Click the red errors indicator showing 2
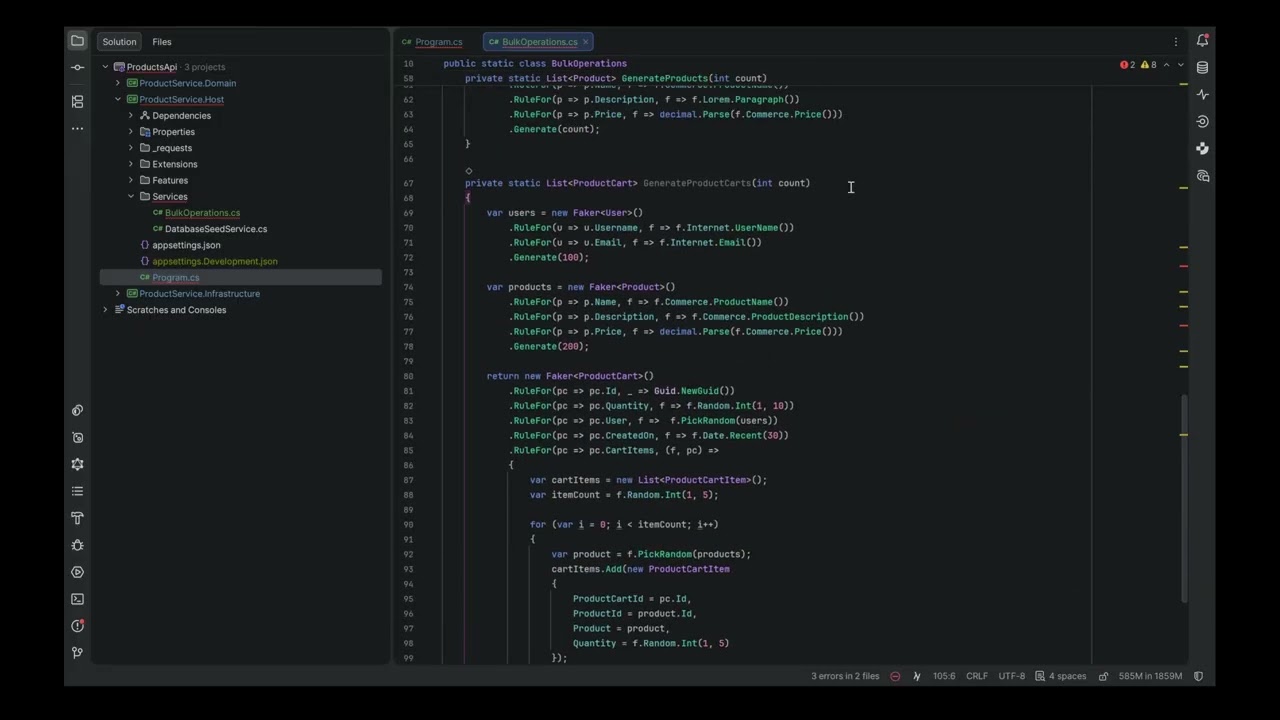The image size is (1280, 720). point(1127,65)
